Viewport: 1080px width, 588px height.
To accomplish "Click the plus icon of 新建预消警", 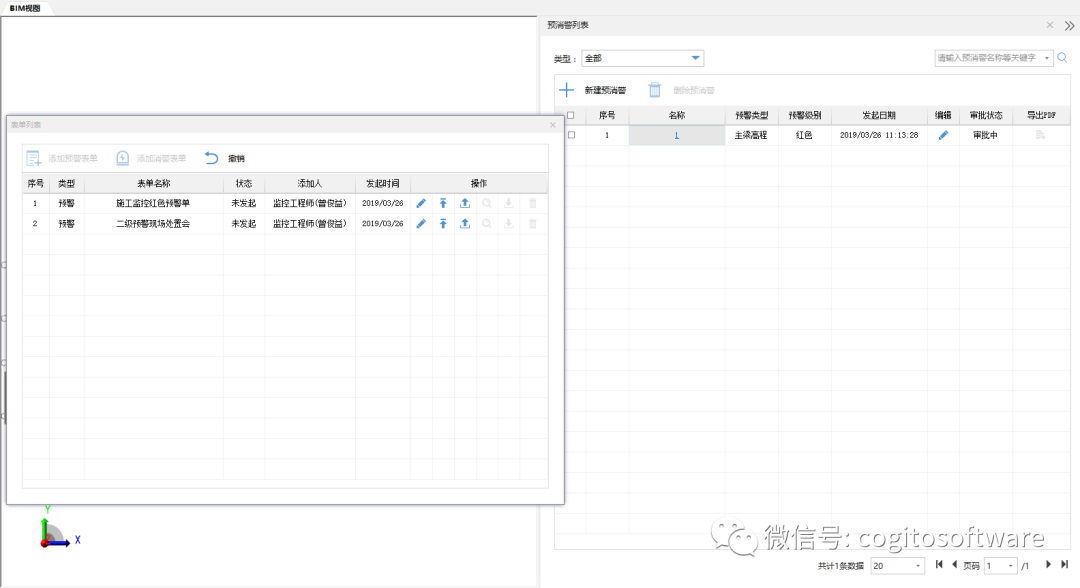I will (566, 90).
